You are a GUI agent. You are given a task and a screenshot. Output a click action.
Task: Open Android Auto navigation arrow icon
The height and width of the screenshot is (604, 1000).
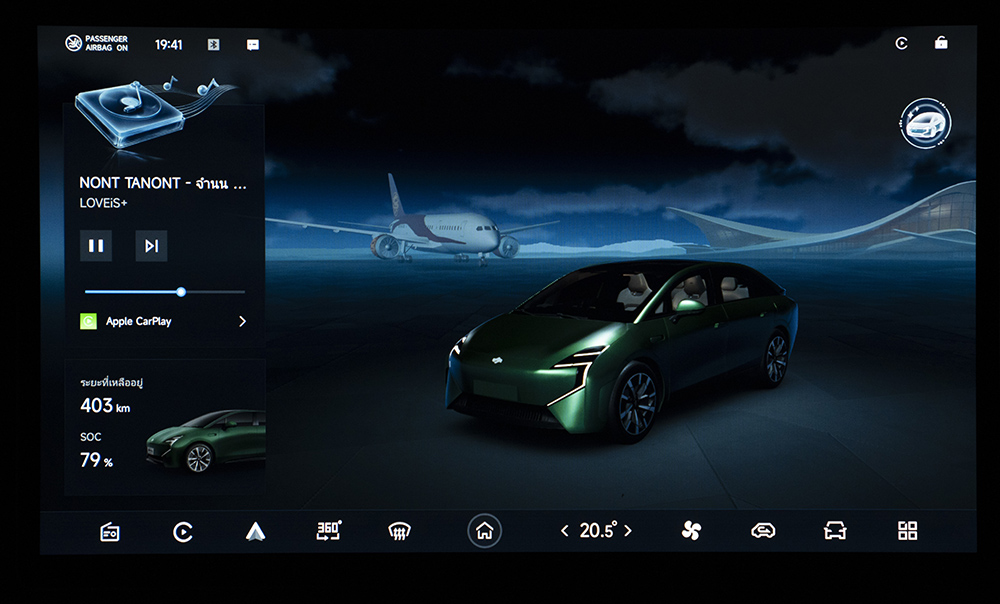(x=255, y=532)
